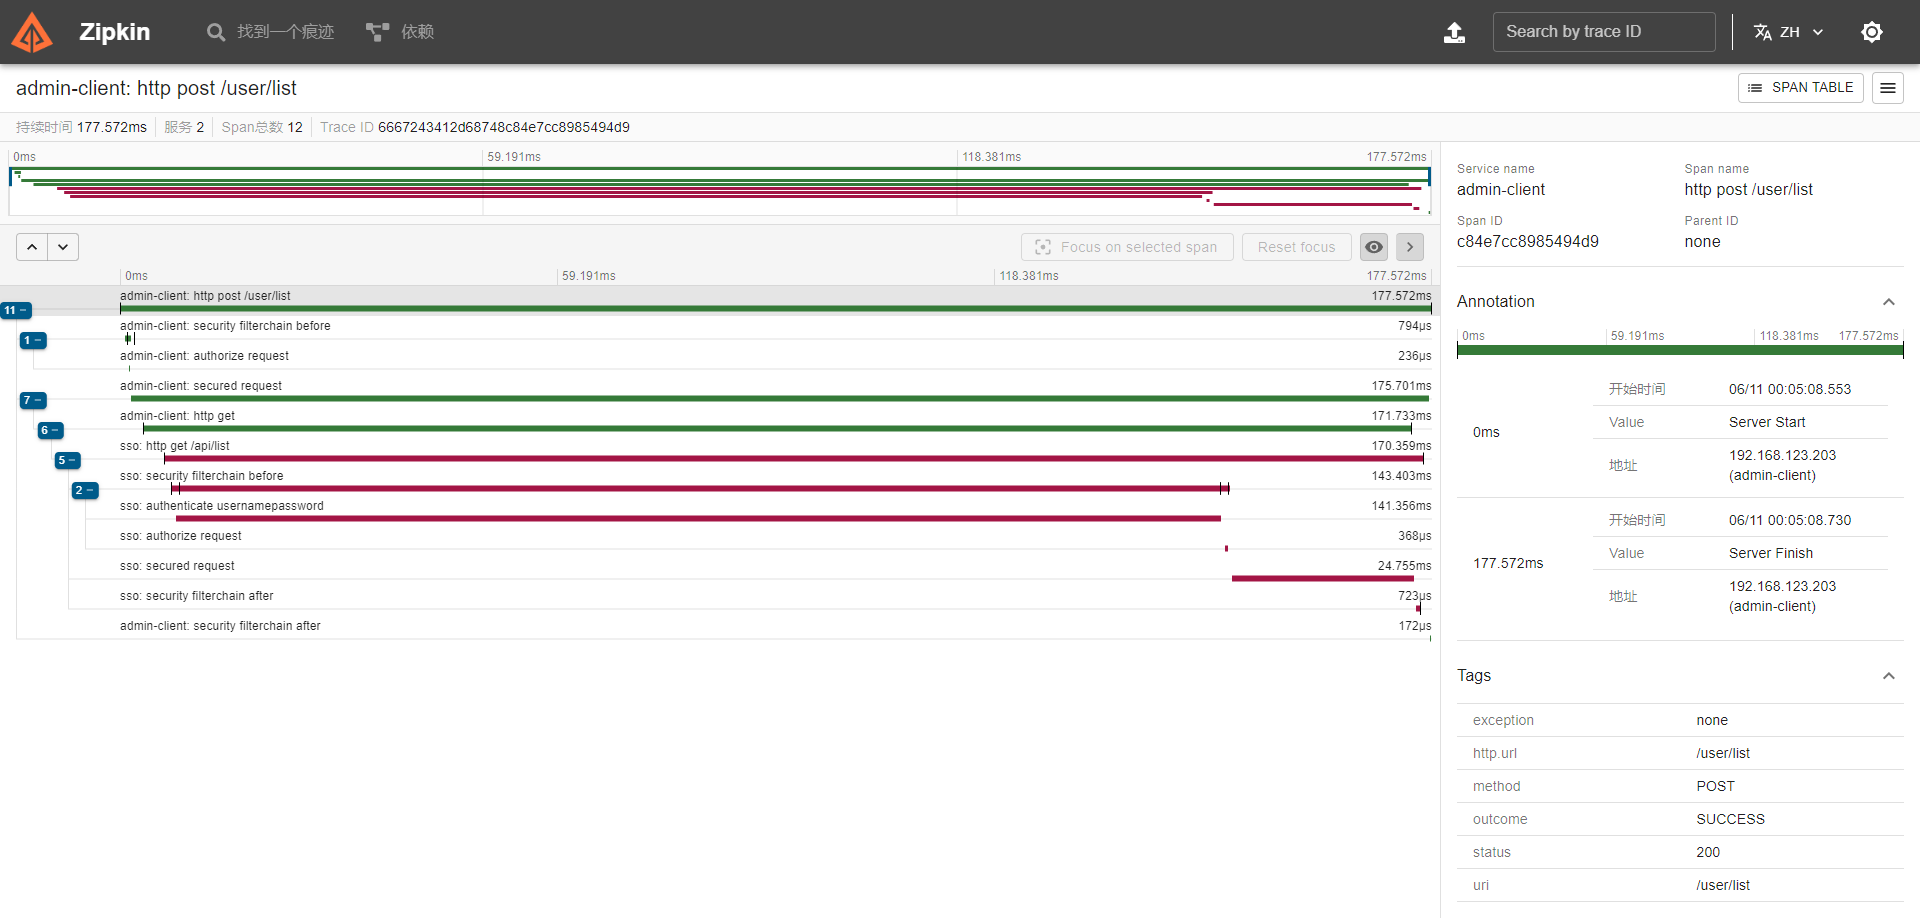
Task: Click the exception tag value none
Action: click(x=1712, y=720)
